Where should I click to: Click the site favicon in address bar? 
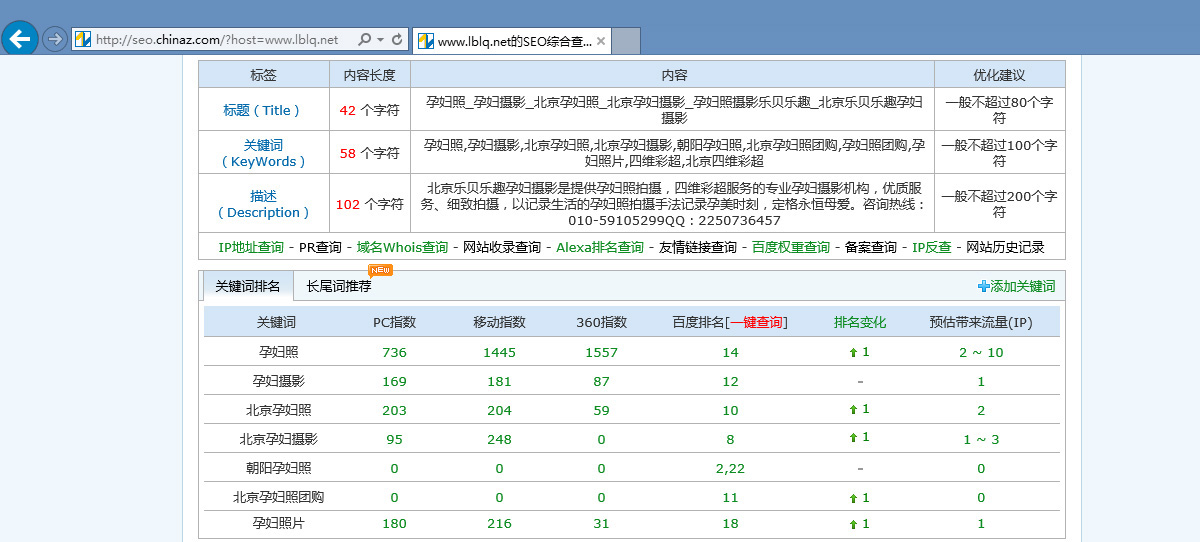84,40
